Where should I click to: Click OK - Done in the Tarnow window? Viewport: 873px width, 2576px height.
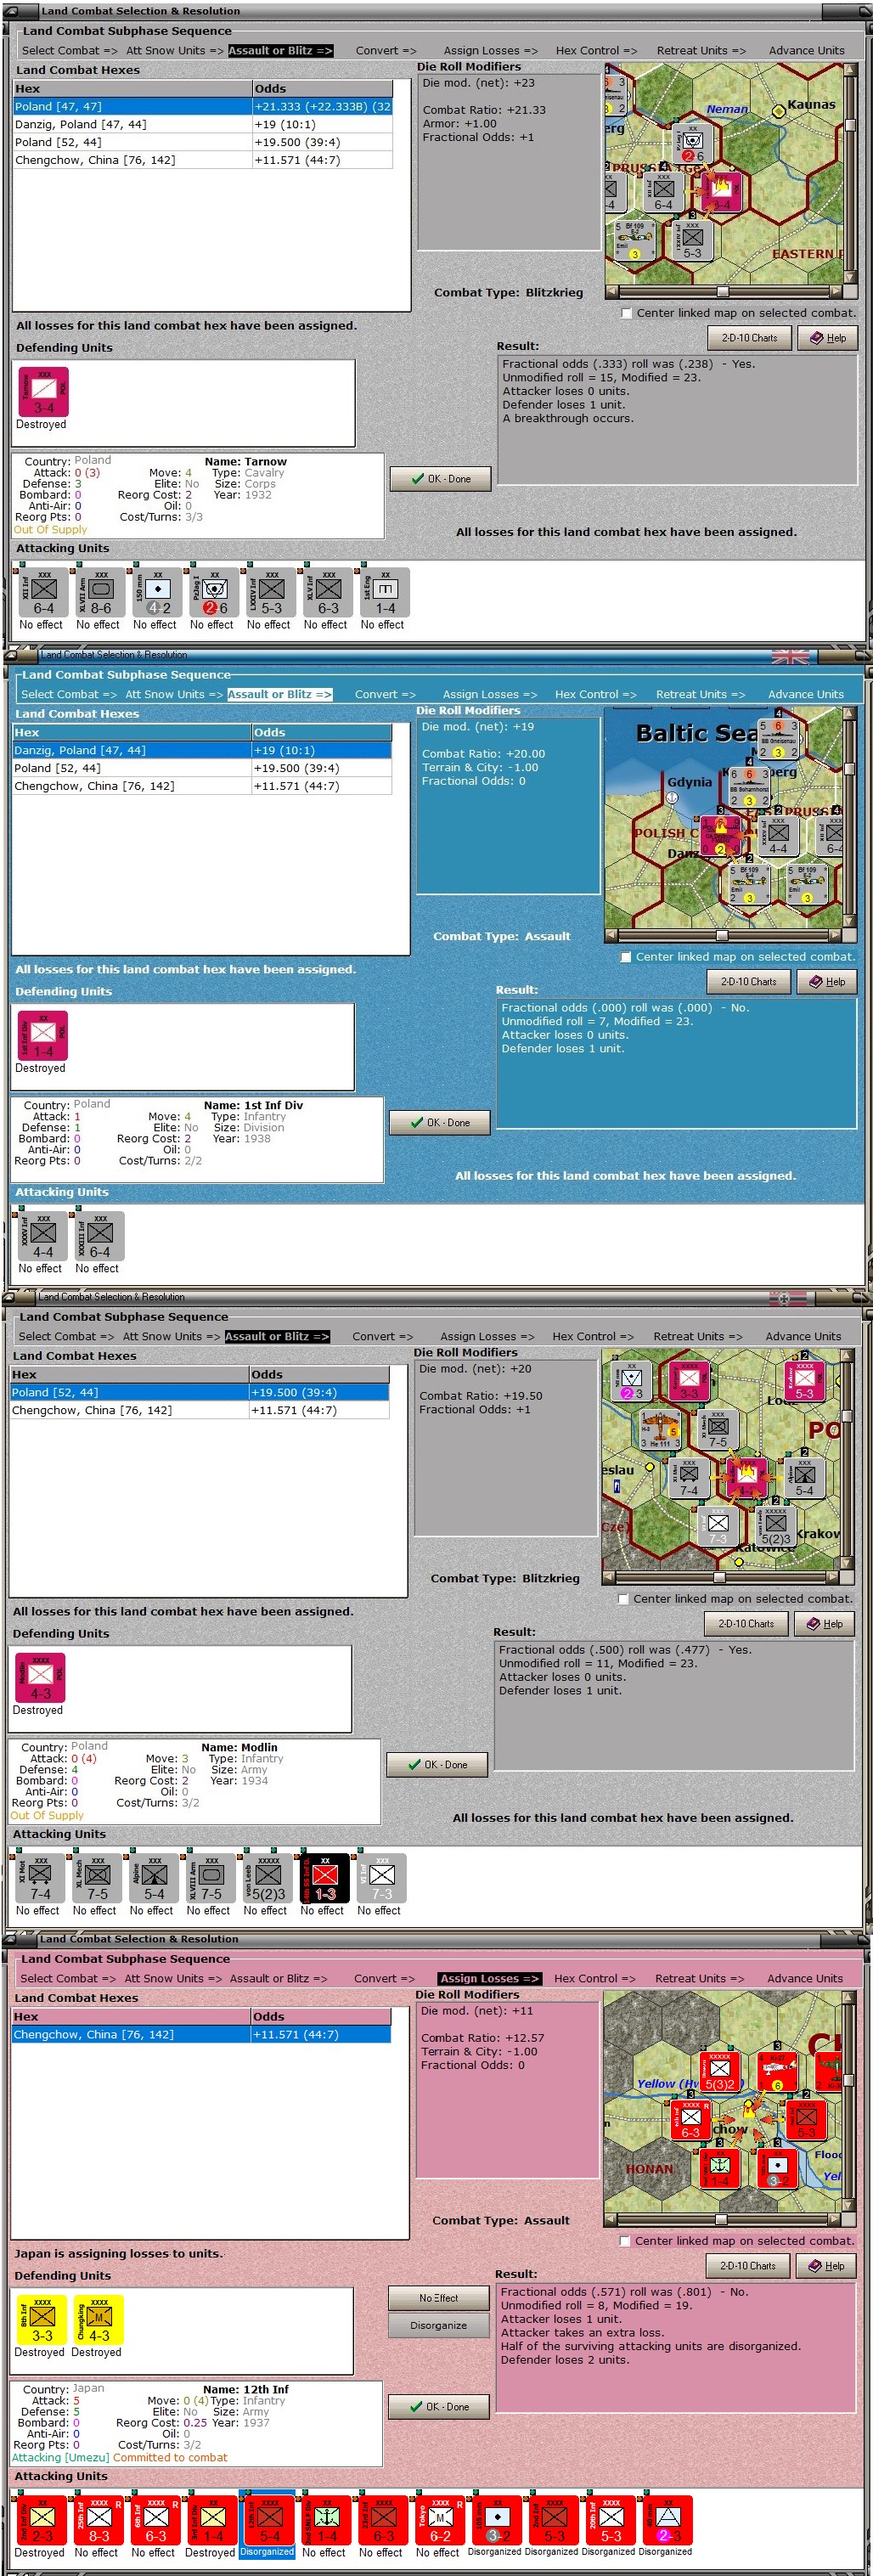(440, 479)
